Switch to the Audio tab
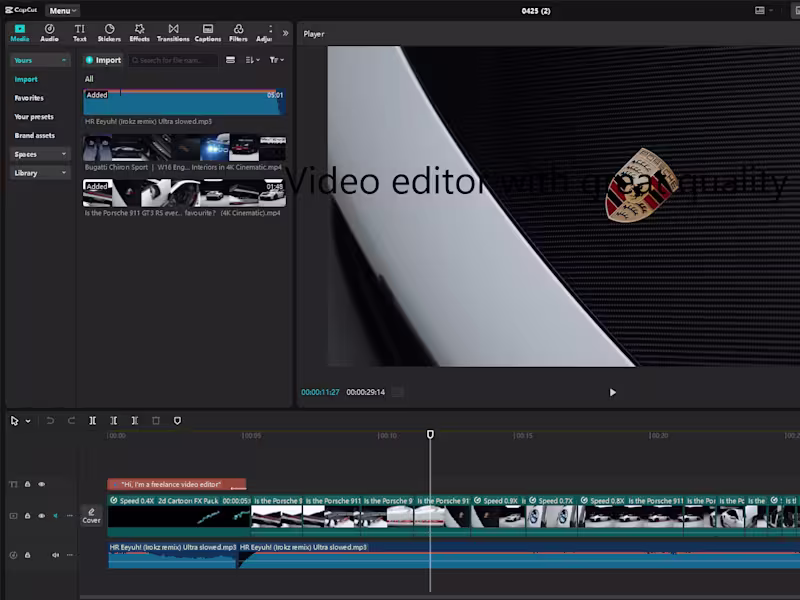The width and height of the screenshot is (800, 600). pyautogui.click(x=49, y=33)
